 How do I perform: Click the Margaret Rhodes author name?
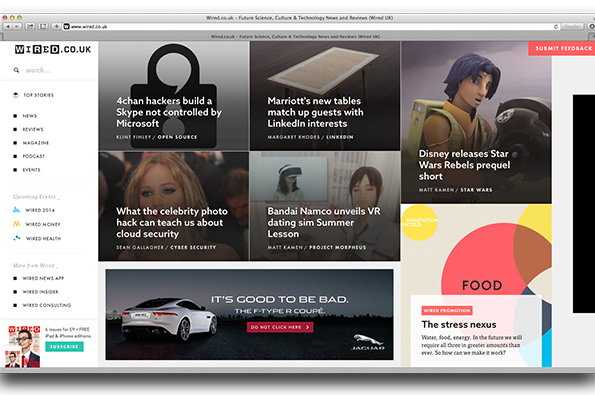click(x=293, y=137)
